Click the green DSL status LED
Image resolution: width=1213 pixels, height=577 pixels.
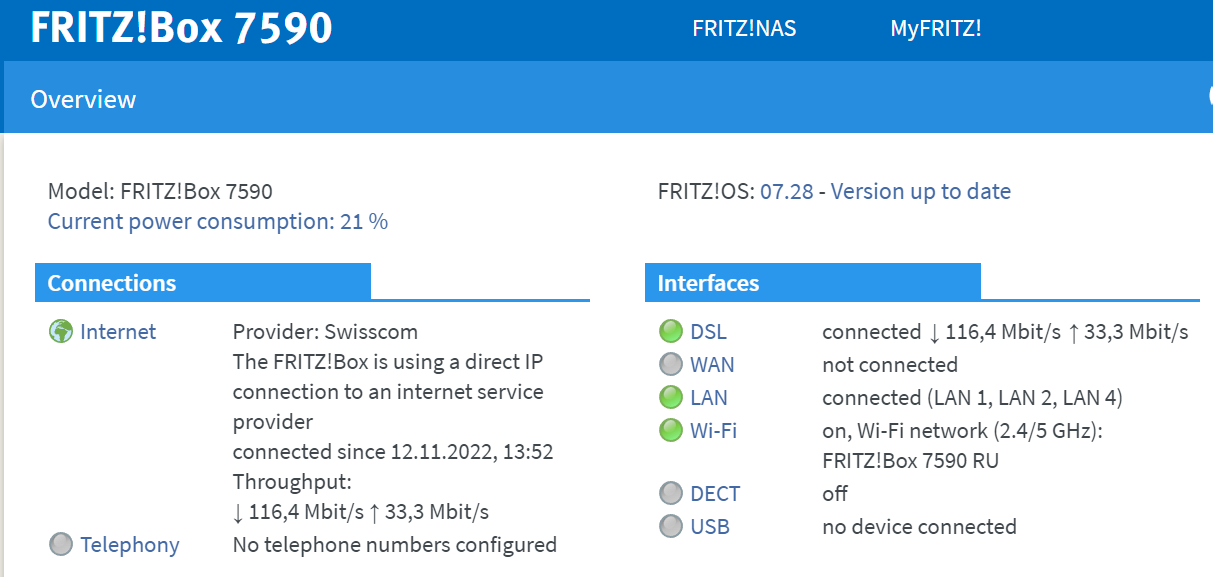click(670, 330)
